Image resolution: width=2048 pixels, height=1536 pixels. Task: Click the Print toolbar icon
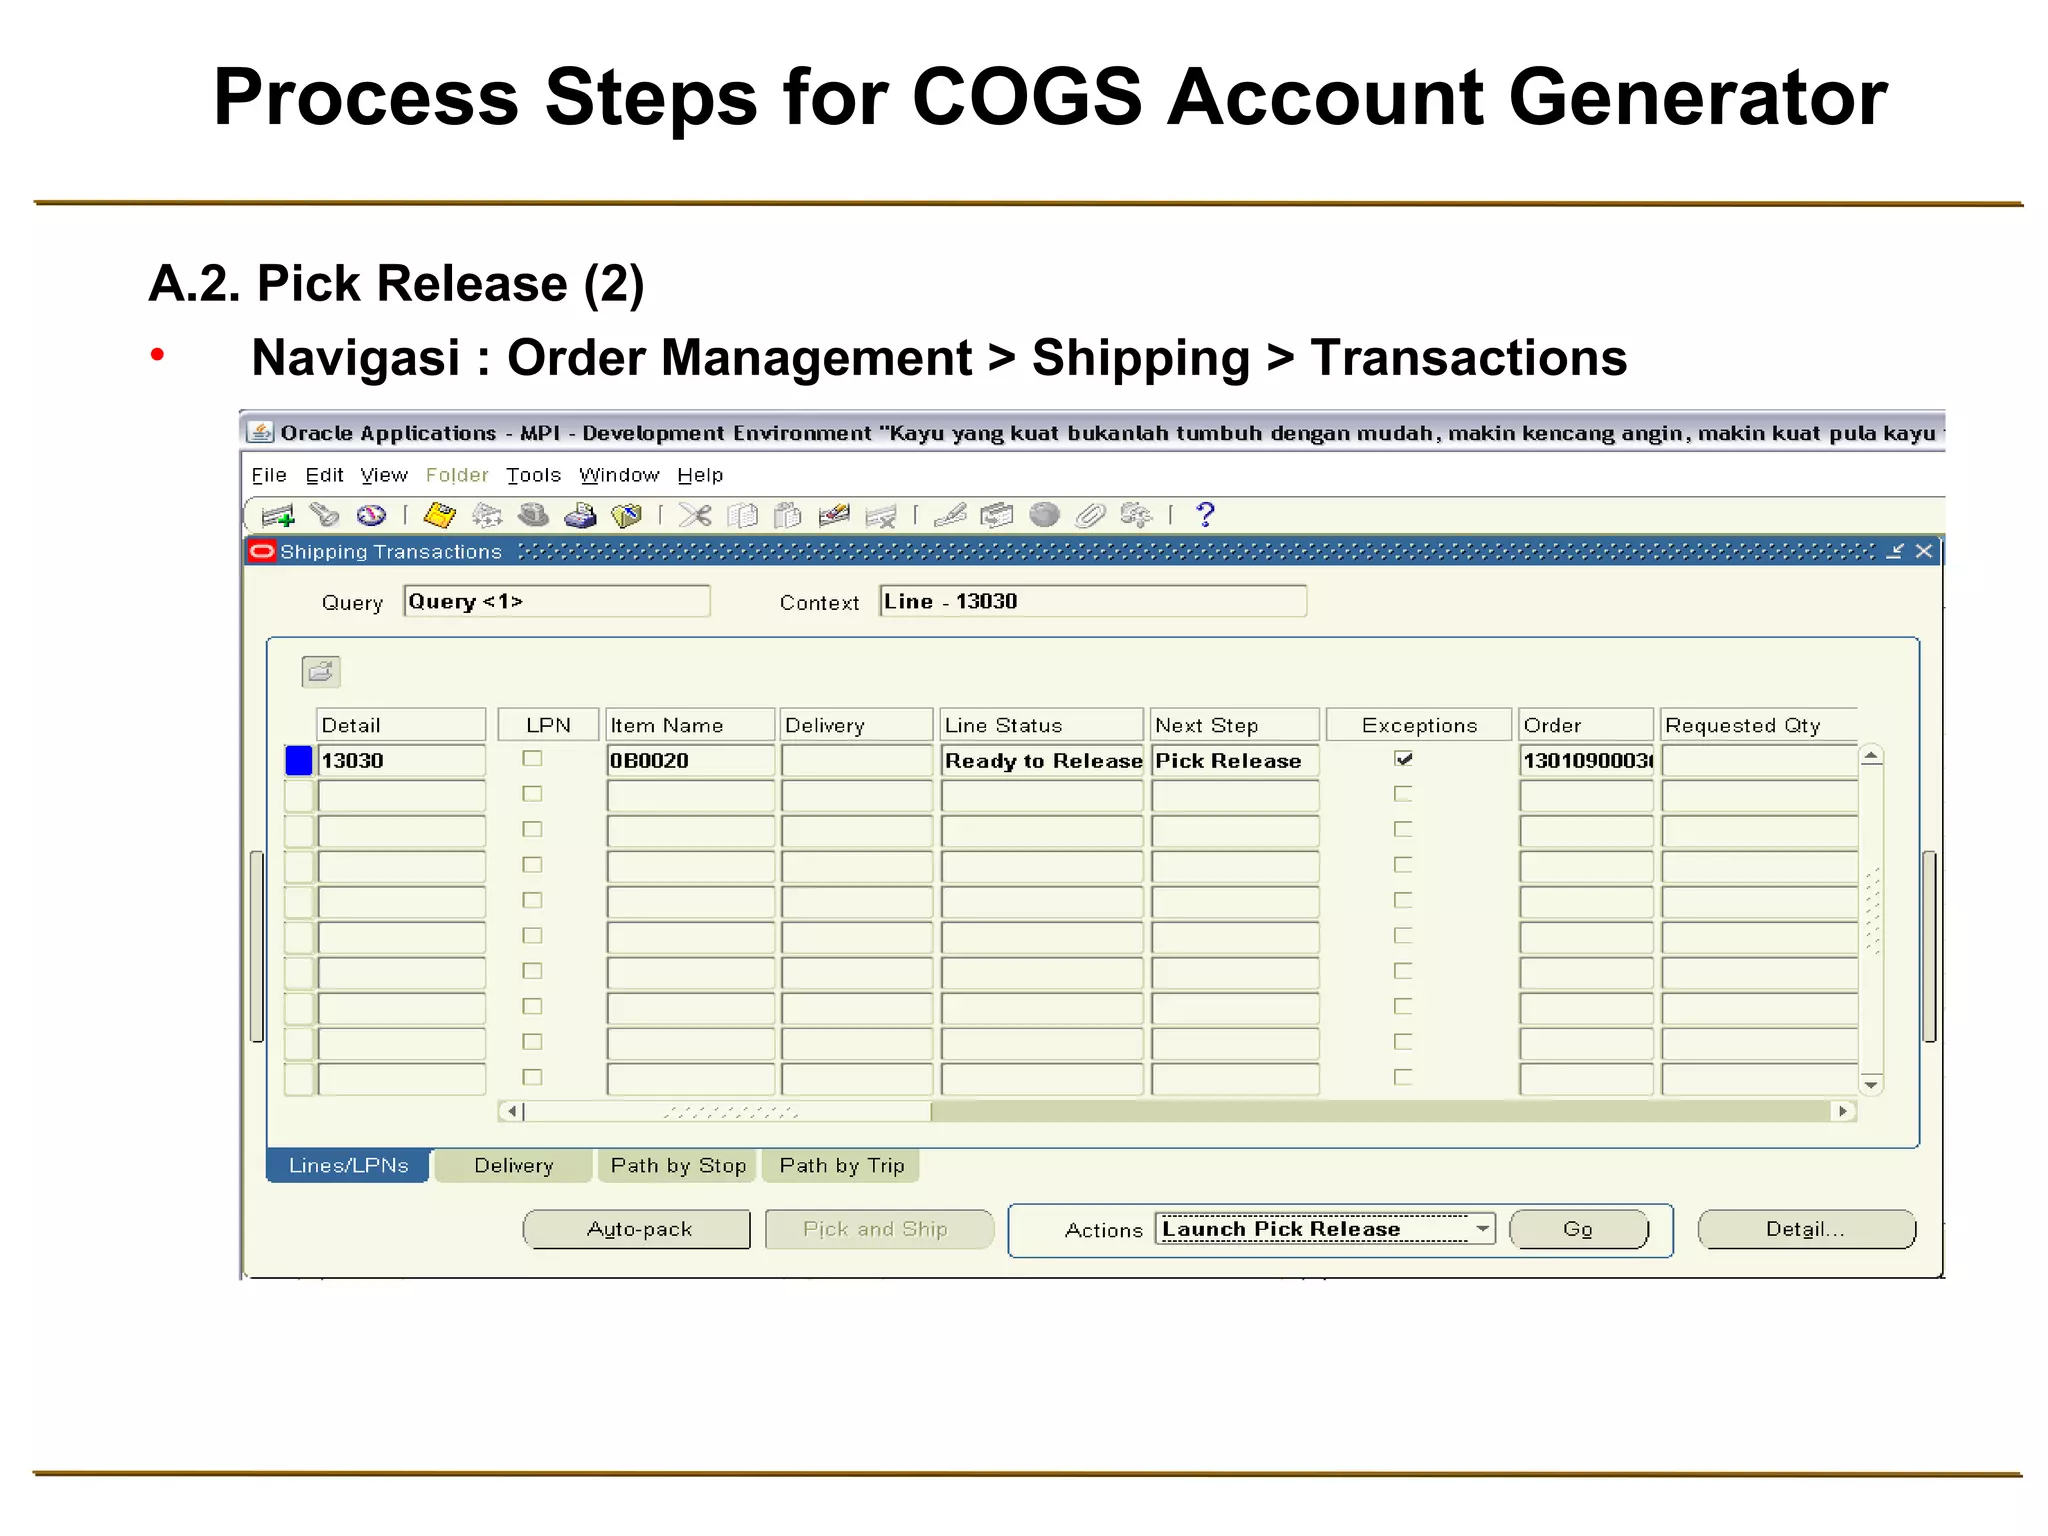[x=580, y=515]
